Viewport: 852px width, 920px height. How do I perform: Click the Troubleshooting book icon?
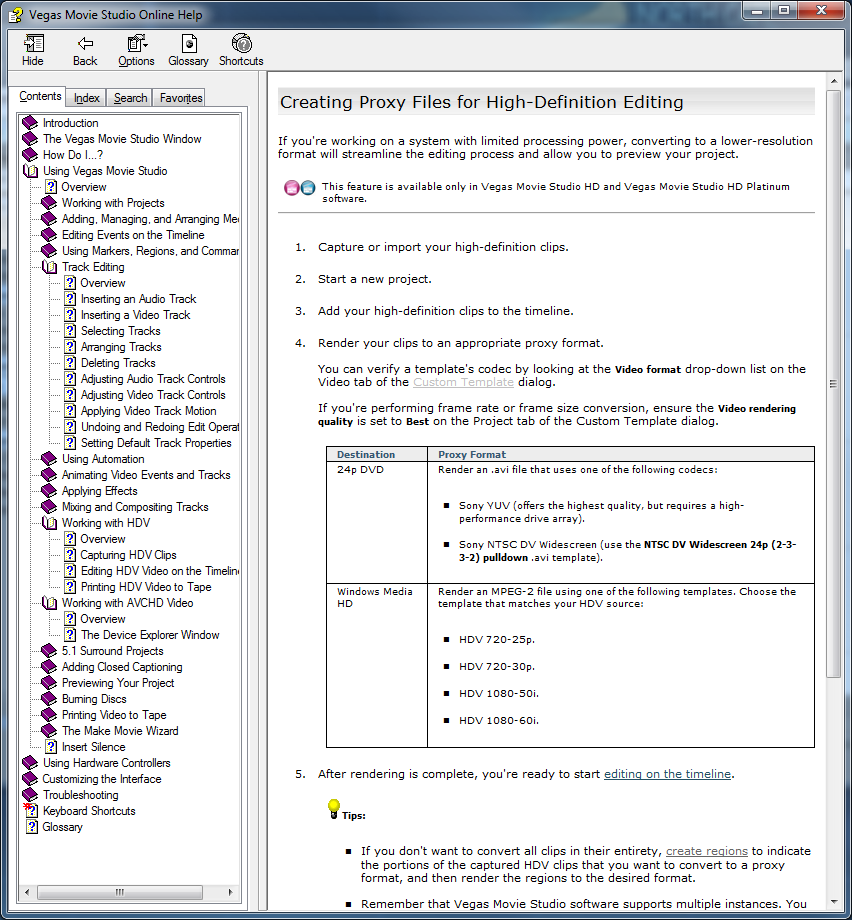30,795
